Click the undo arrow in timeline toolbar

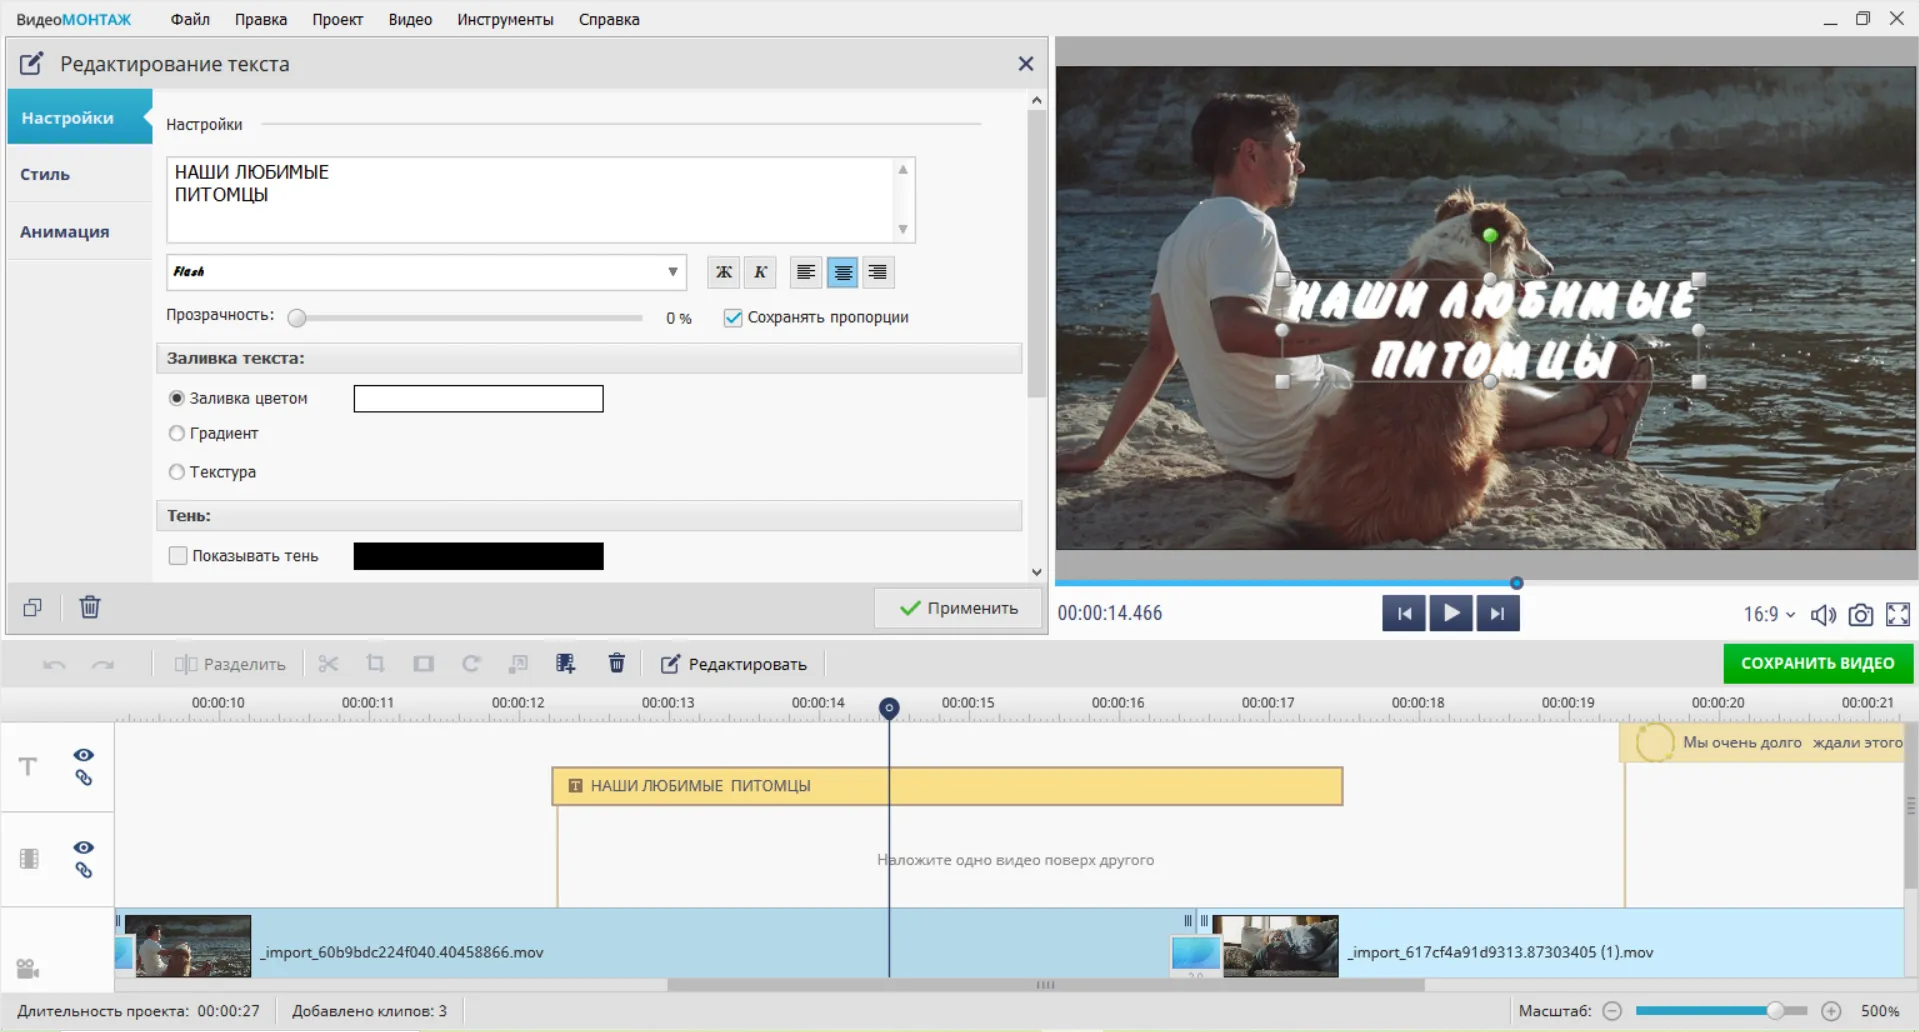(54, 664)
